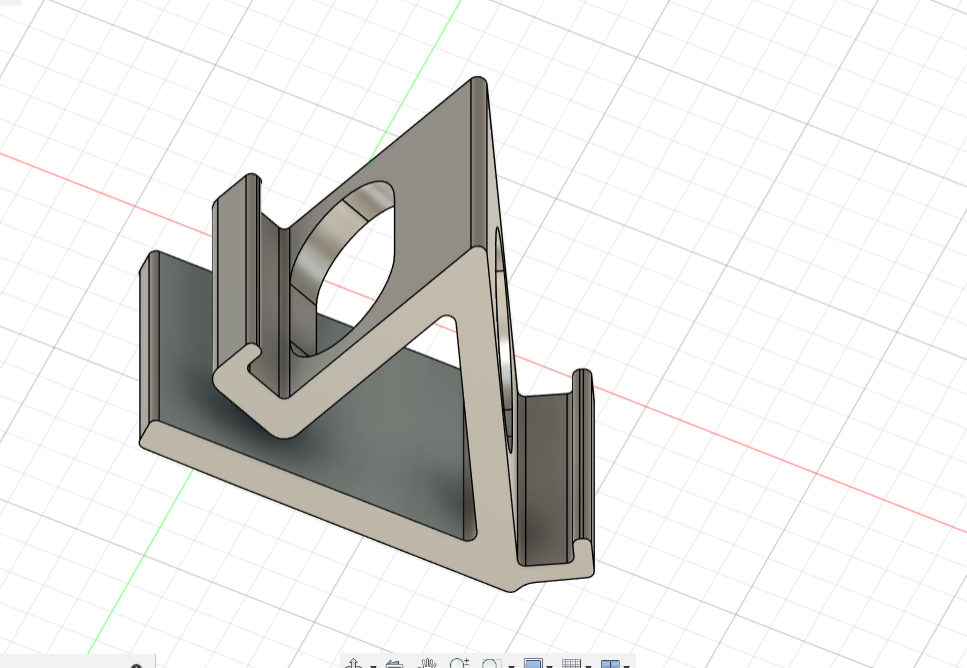Select the angled top face with circular cutout
967x668 pixels.
[x=432, y=185]
